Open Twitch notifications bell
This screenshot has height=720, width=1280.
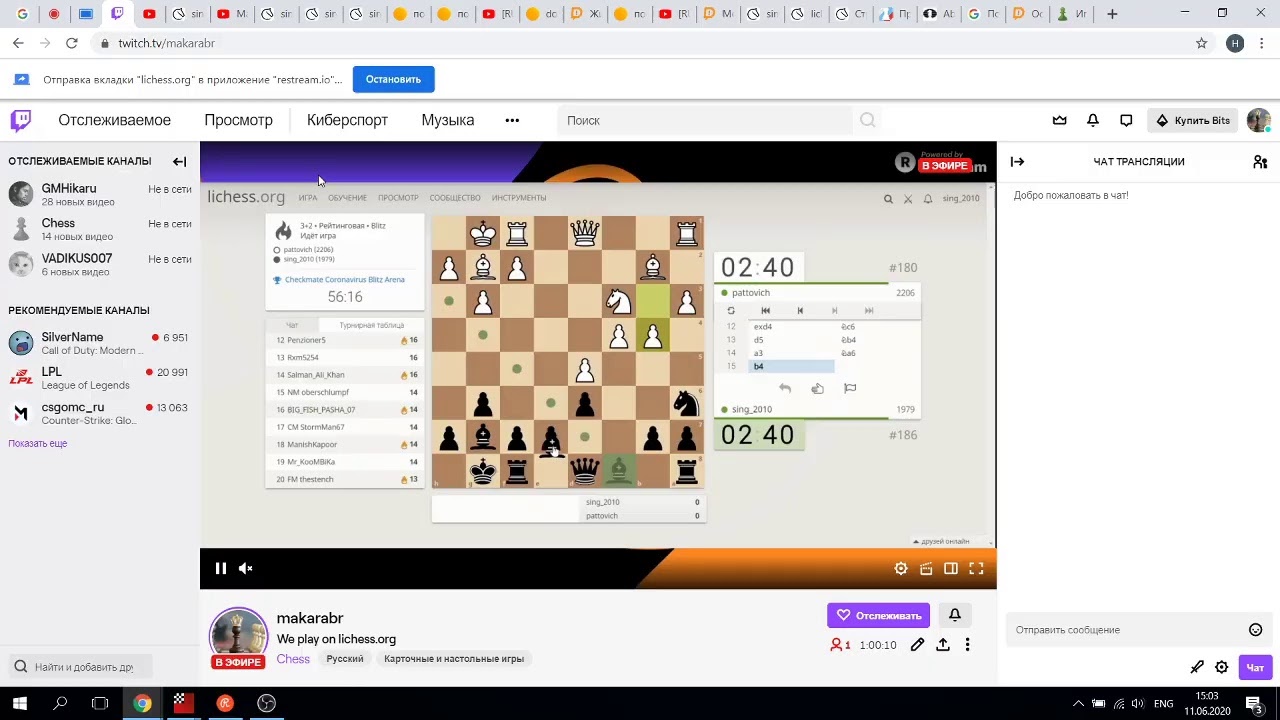(1093, 120)
